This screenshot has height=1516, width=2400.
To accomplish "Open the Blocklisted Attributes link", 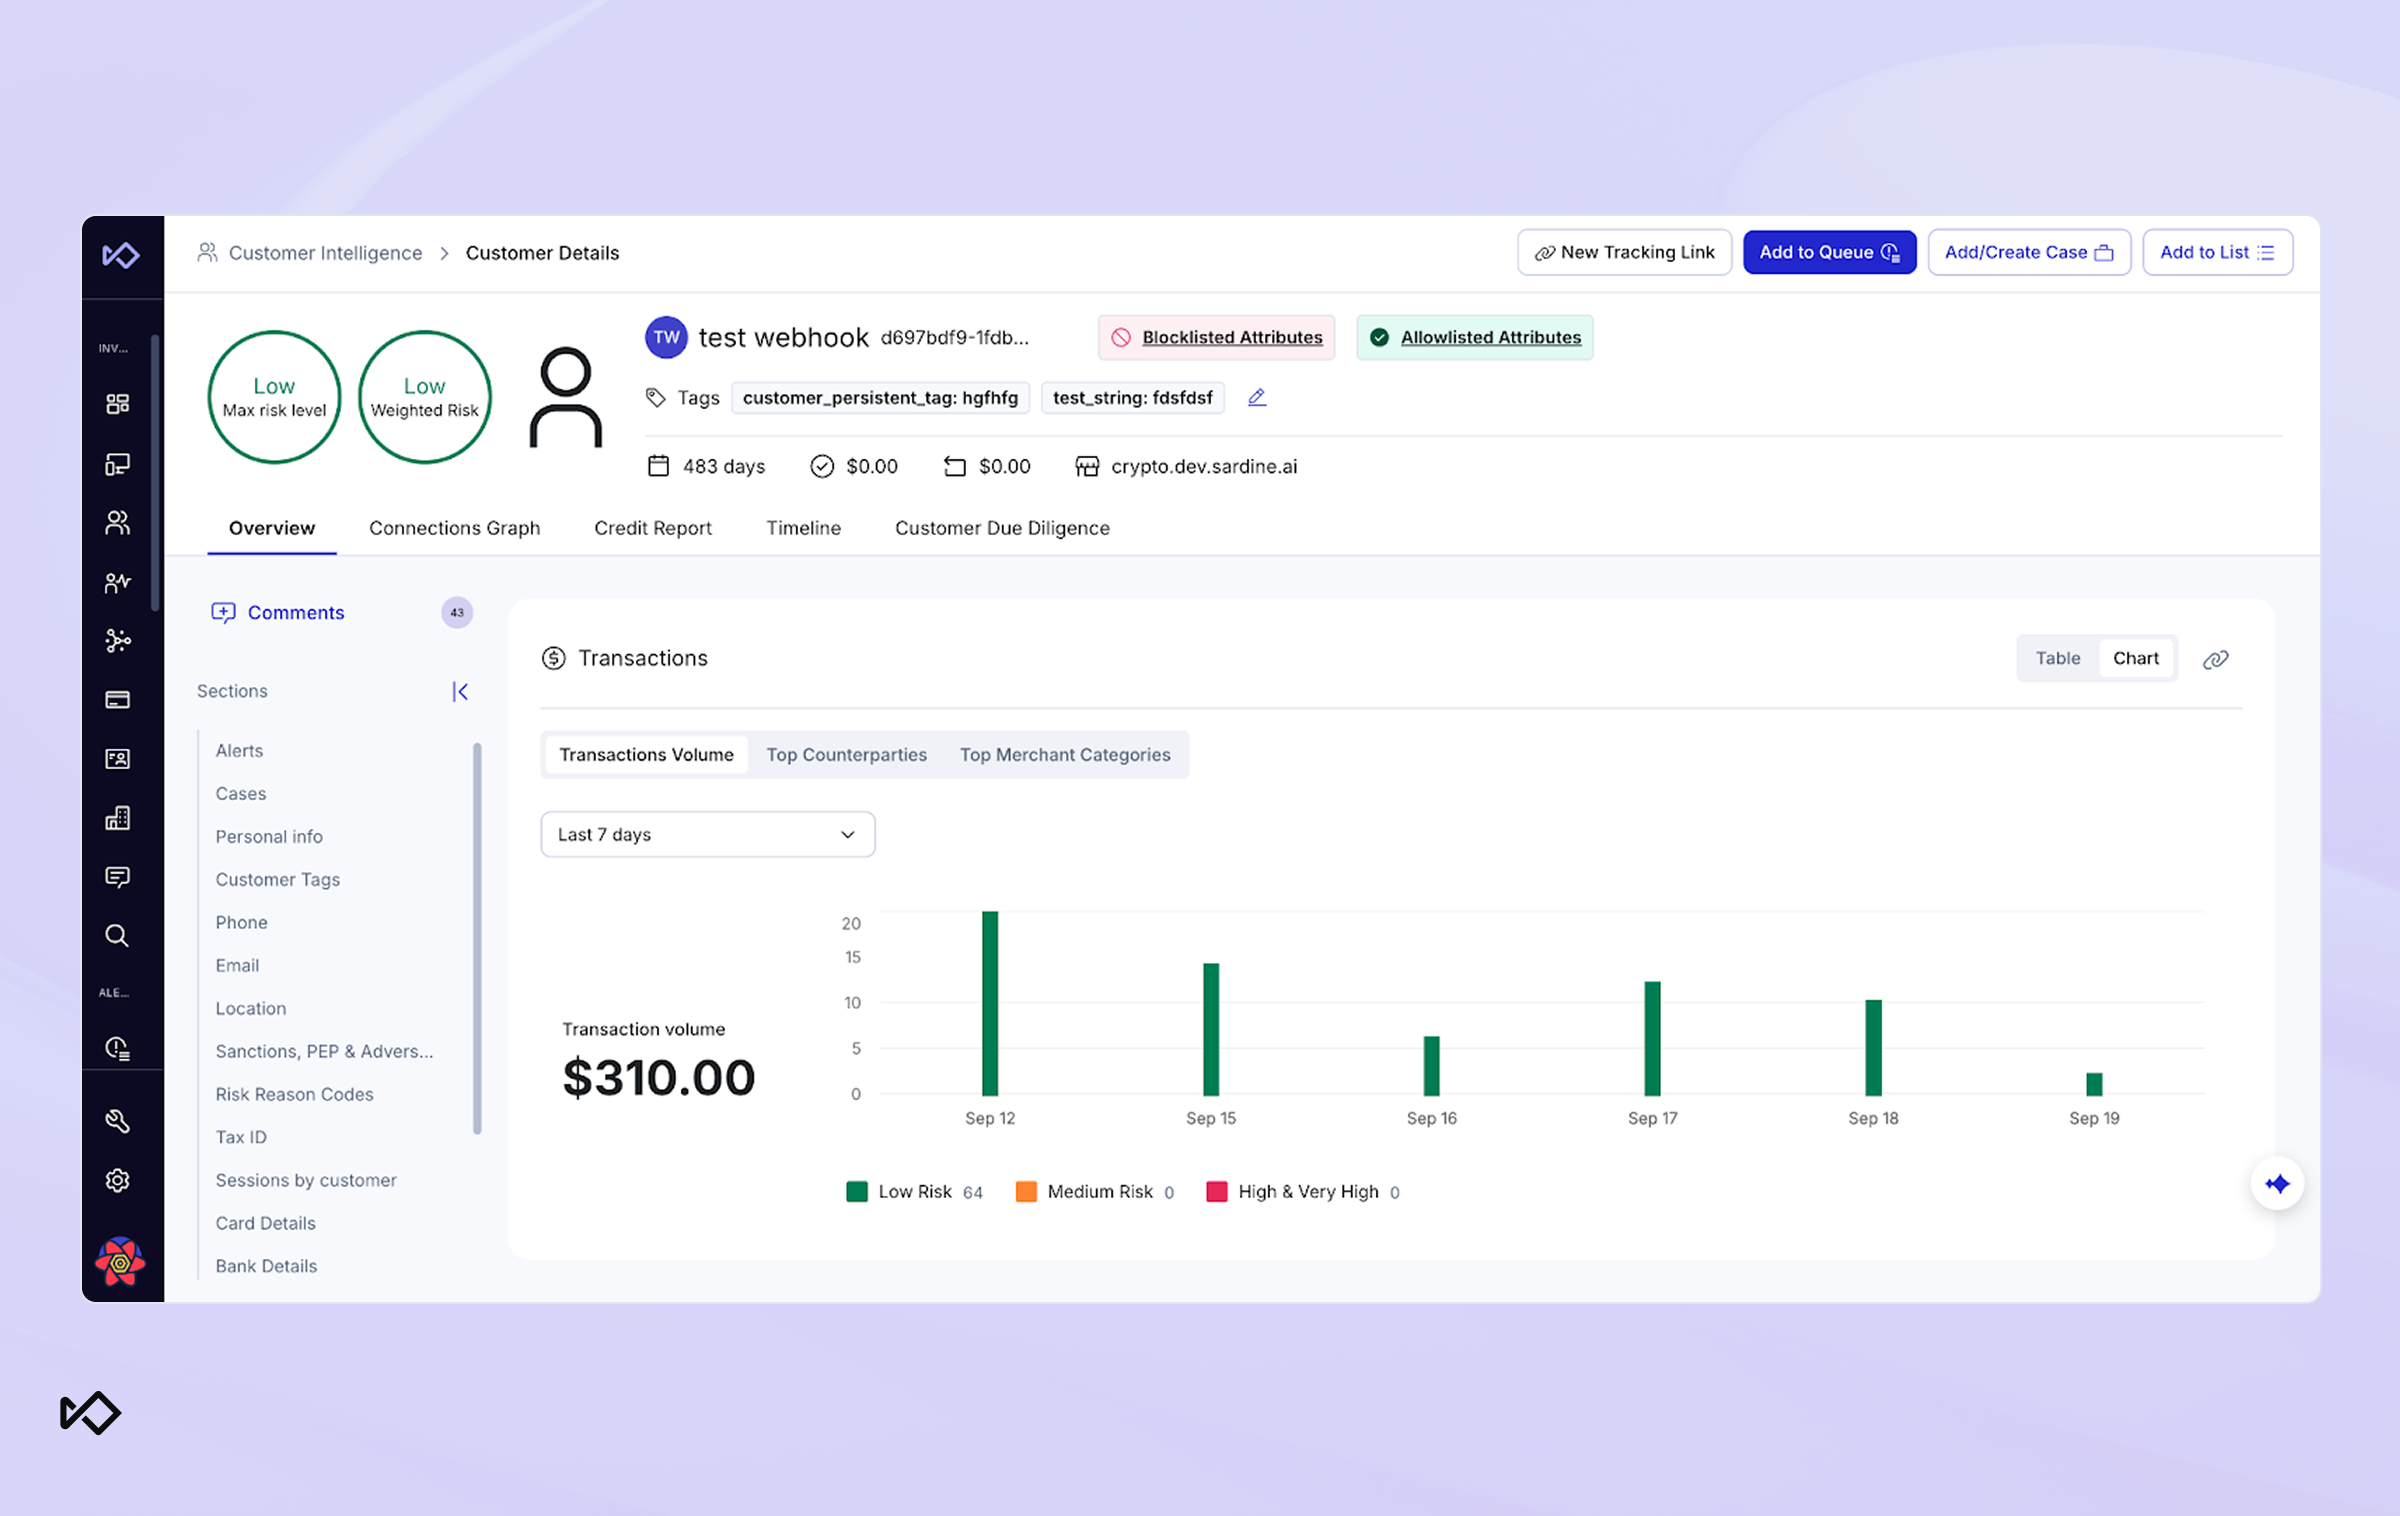I will [1231, 338].
